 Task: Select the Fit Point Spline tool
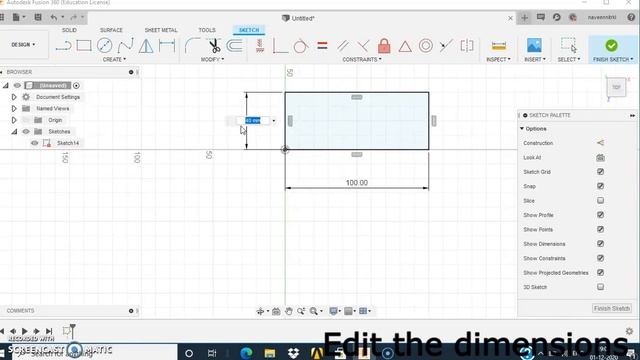(125, 46)
